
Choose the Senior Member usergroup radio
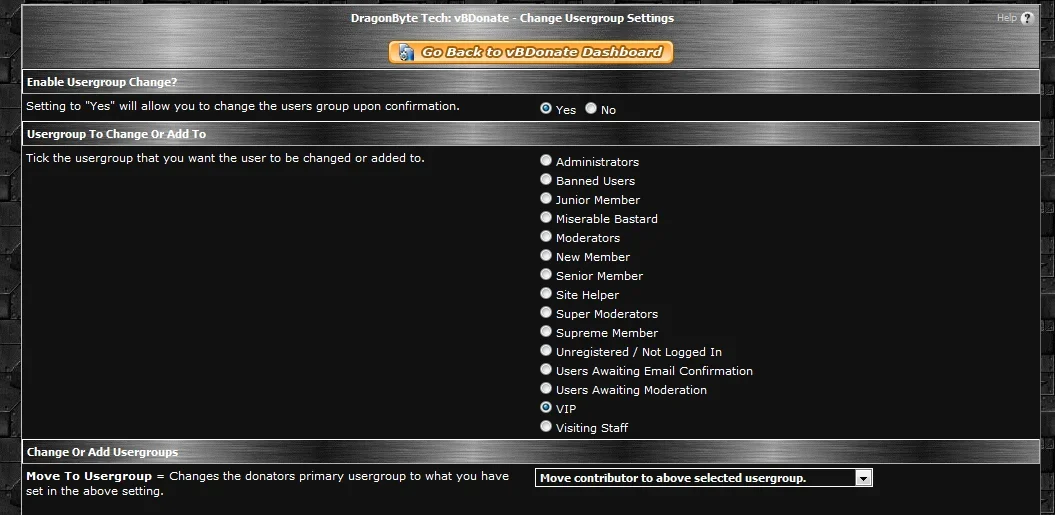point(546,274)
